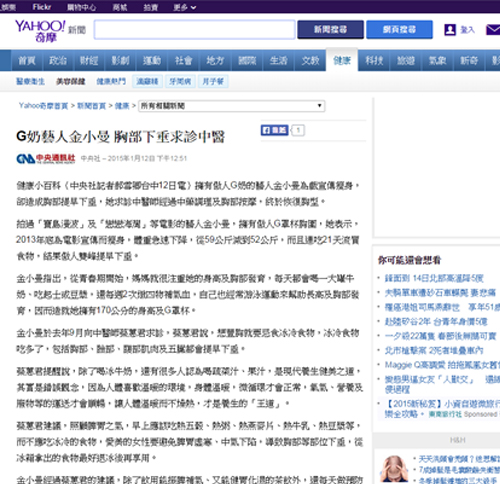Open the mail envelope icon
This screenshot has width=500, height=484.
(493, 30)
